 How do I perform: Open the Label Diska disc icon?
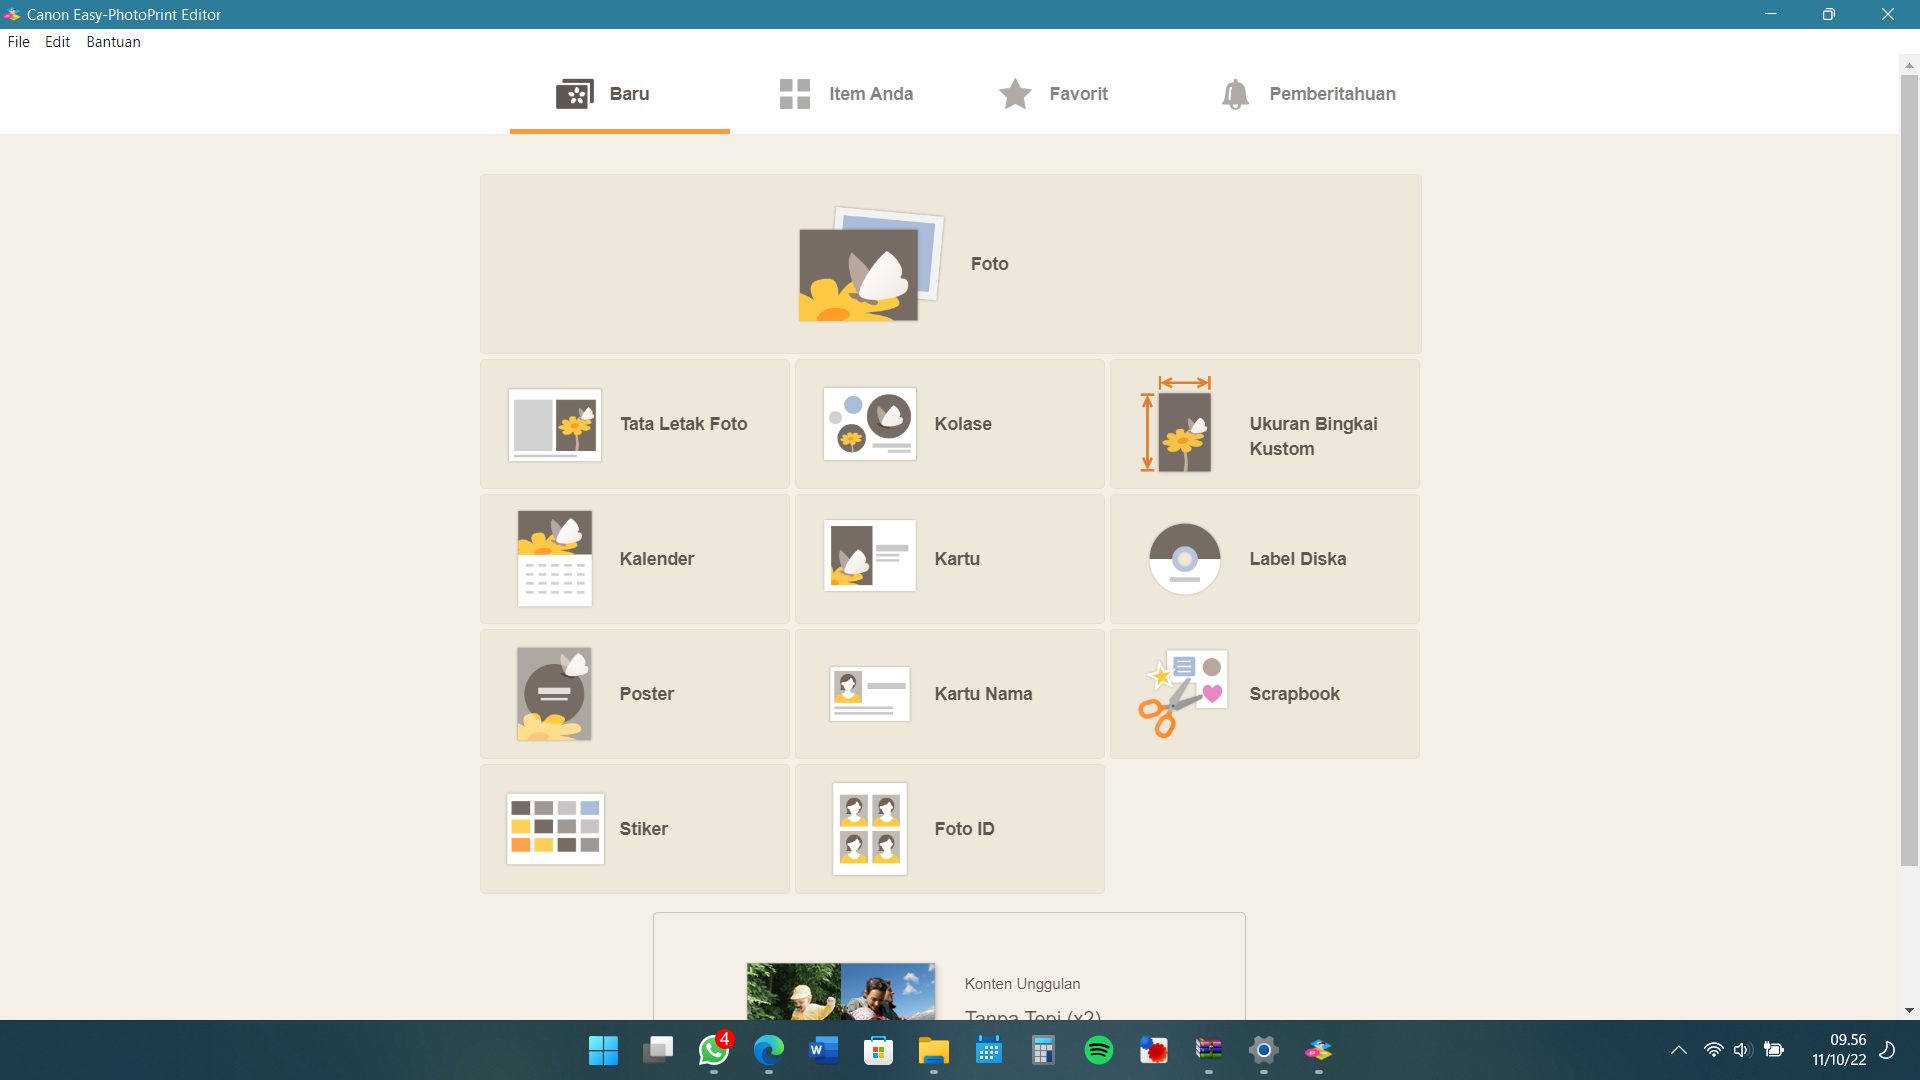(x=1184, y=559)
